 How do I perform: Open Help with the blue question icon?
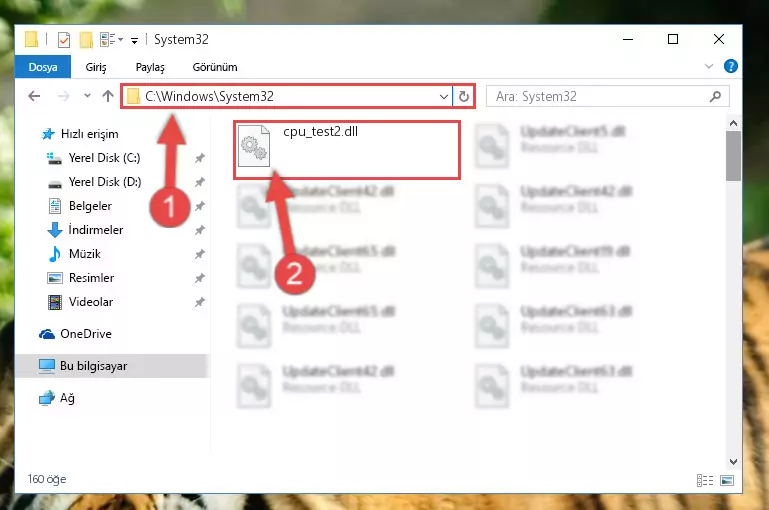tap(731, 66)
